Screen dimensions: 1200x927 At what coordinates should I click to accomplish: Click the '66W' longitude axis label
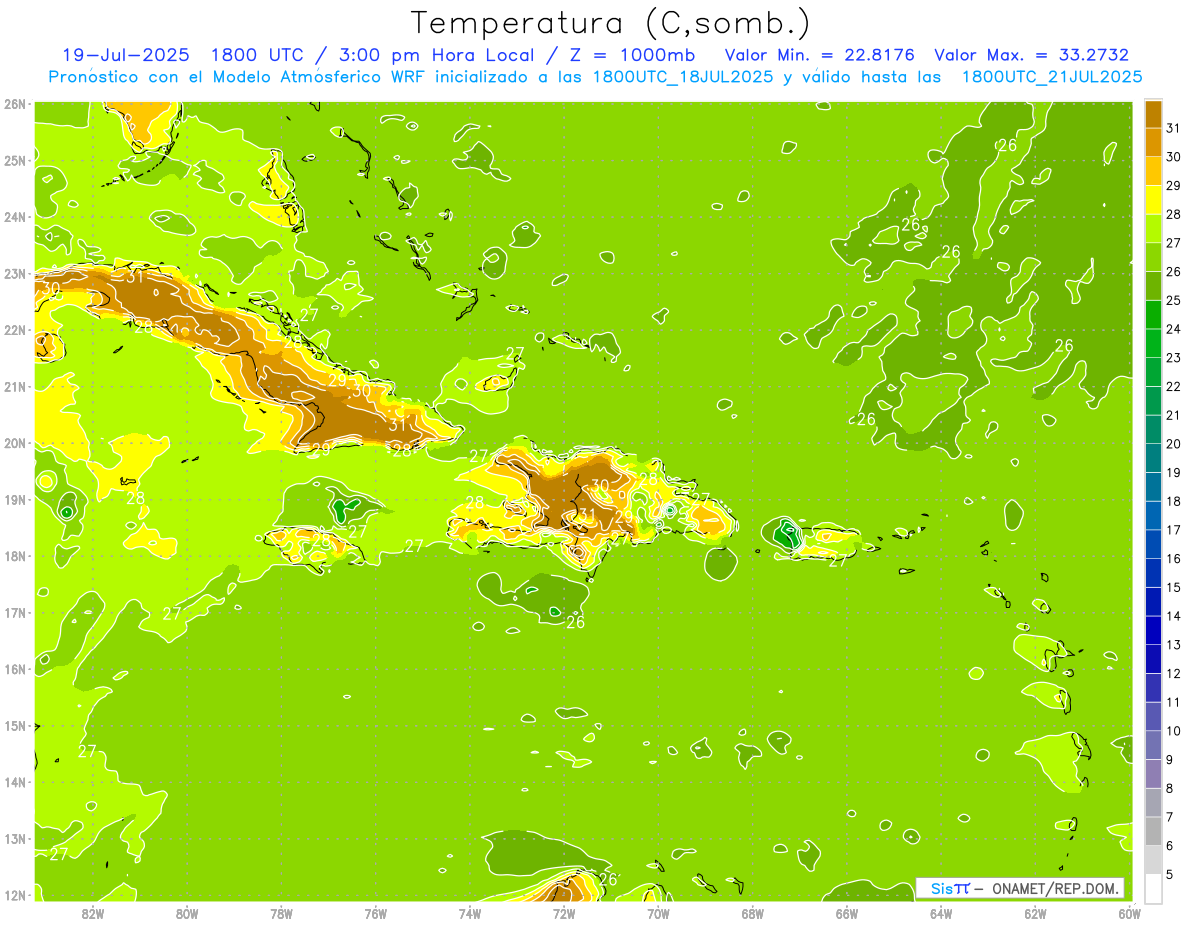pos(847,913)
